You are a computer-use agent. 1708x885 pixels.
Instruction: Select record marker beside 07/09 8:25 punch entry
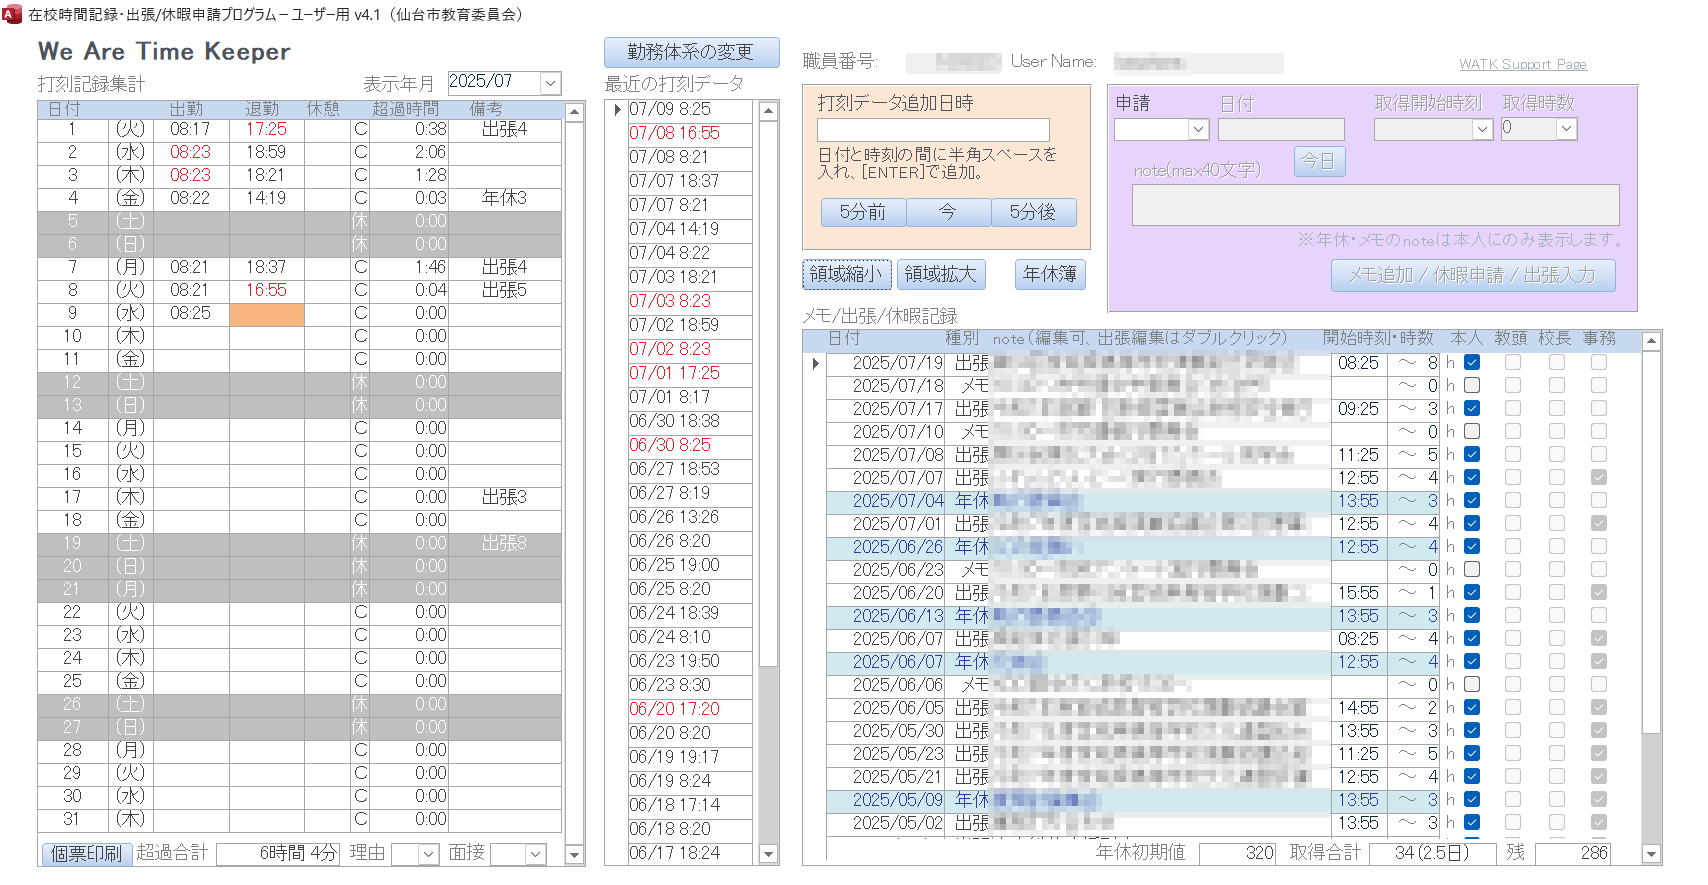click(x=616, y=109)
